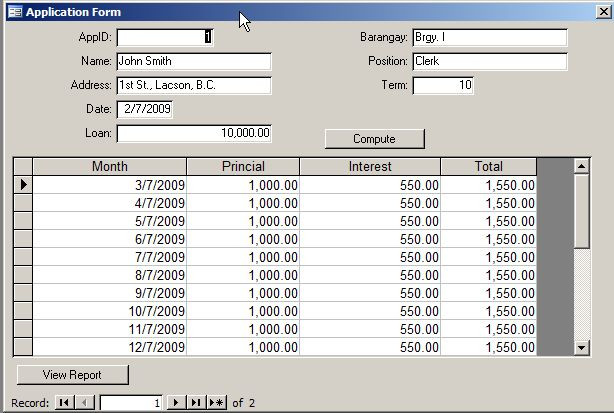
Task: Click the record number box
Action: pyautogui.click(x=131, y=403)
